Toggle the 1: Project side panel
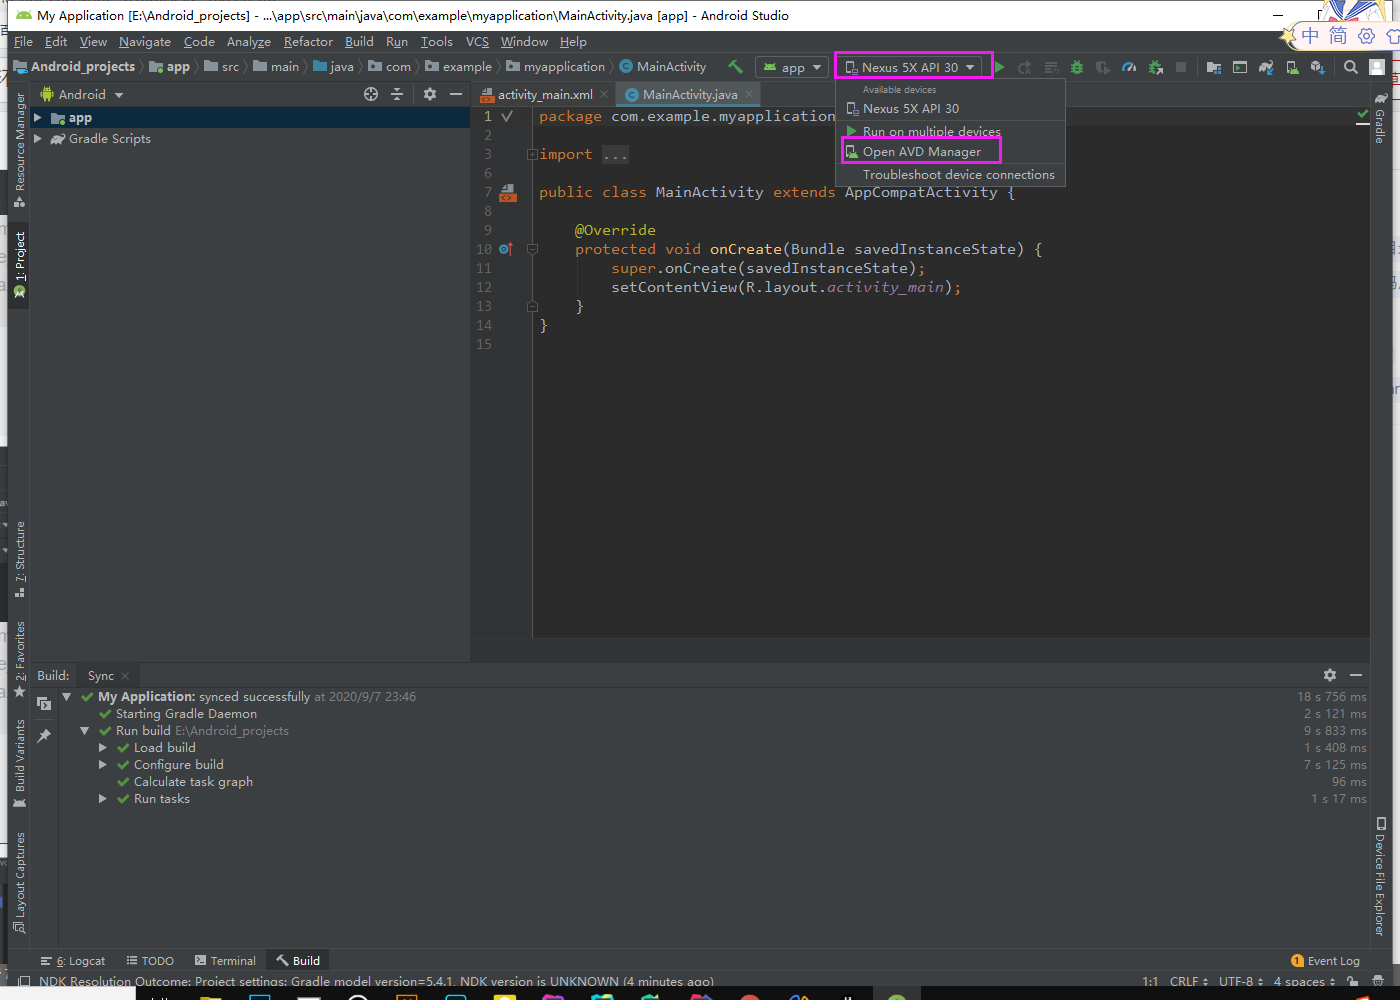The width and height of the screenshot is (1400, 1000). (x=19, y=265)
